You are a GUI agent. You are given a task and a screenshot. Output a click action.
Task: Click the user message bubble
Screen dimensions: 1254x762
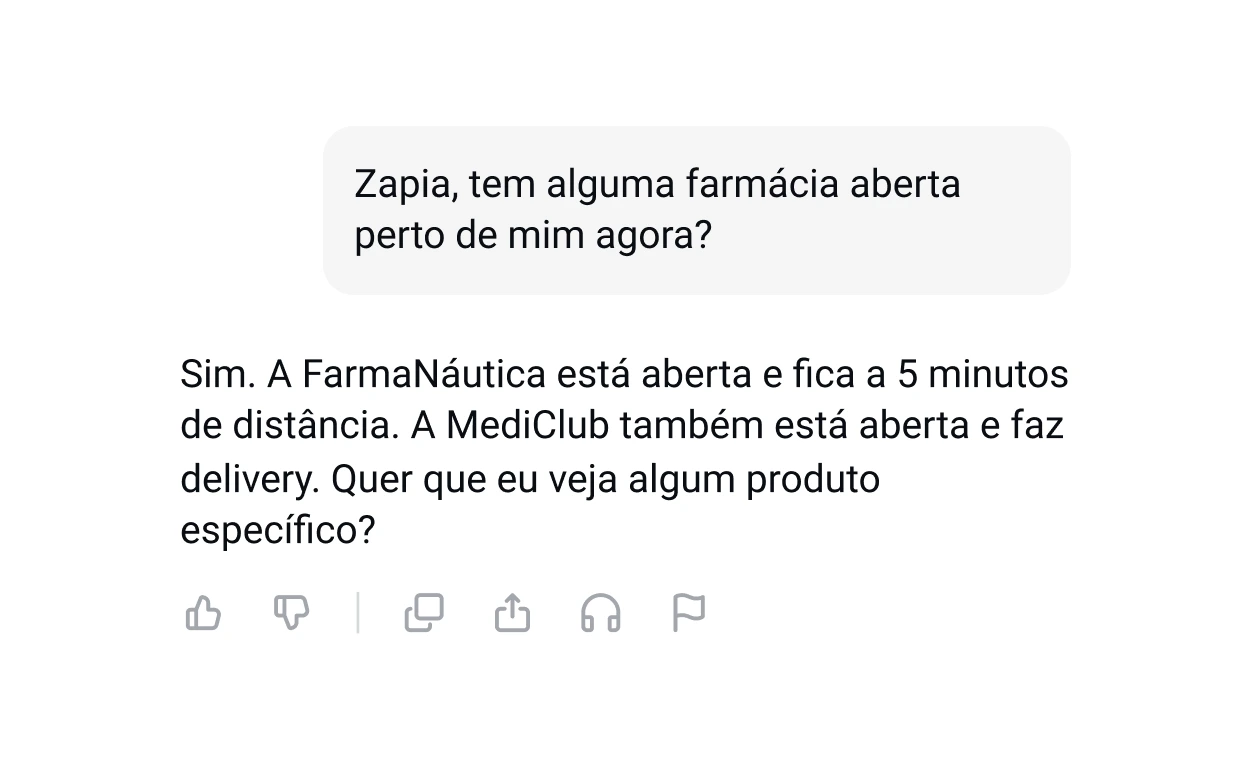tap(696, 210)
